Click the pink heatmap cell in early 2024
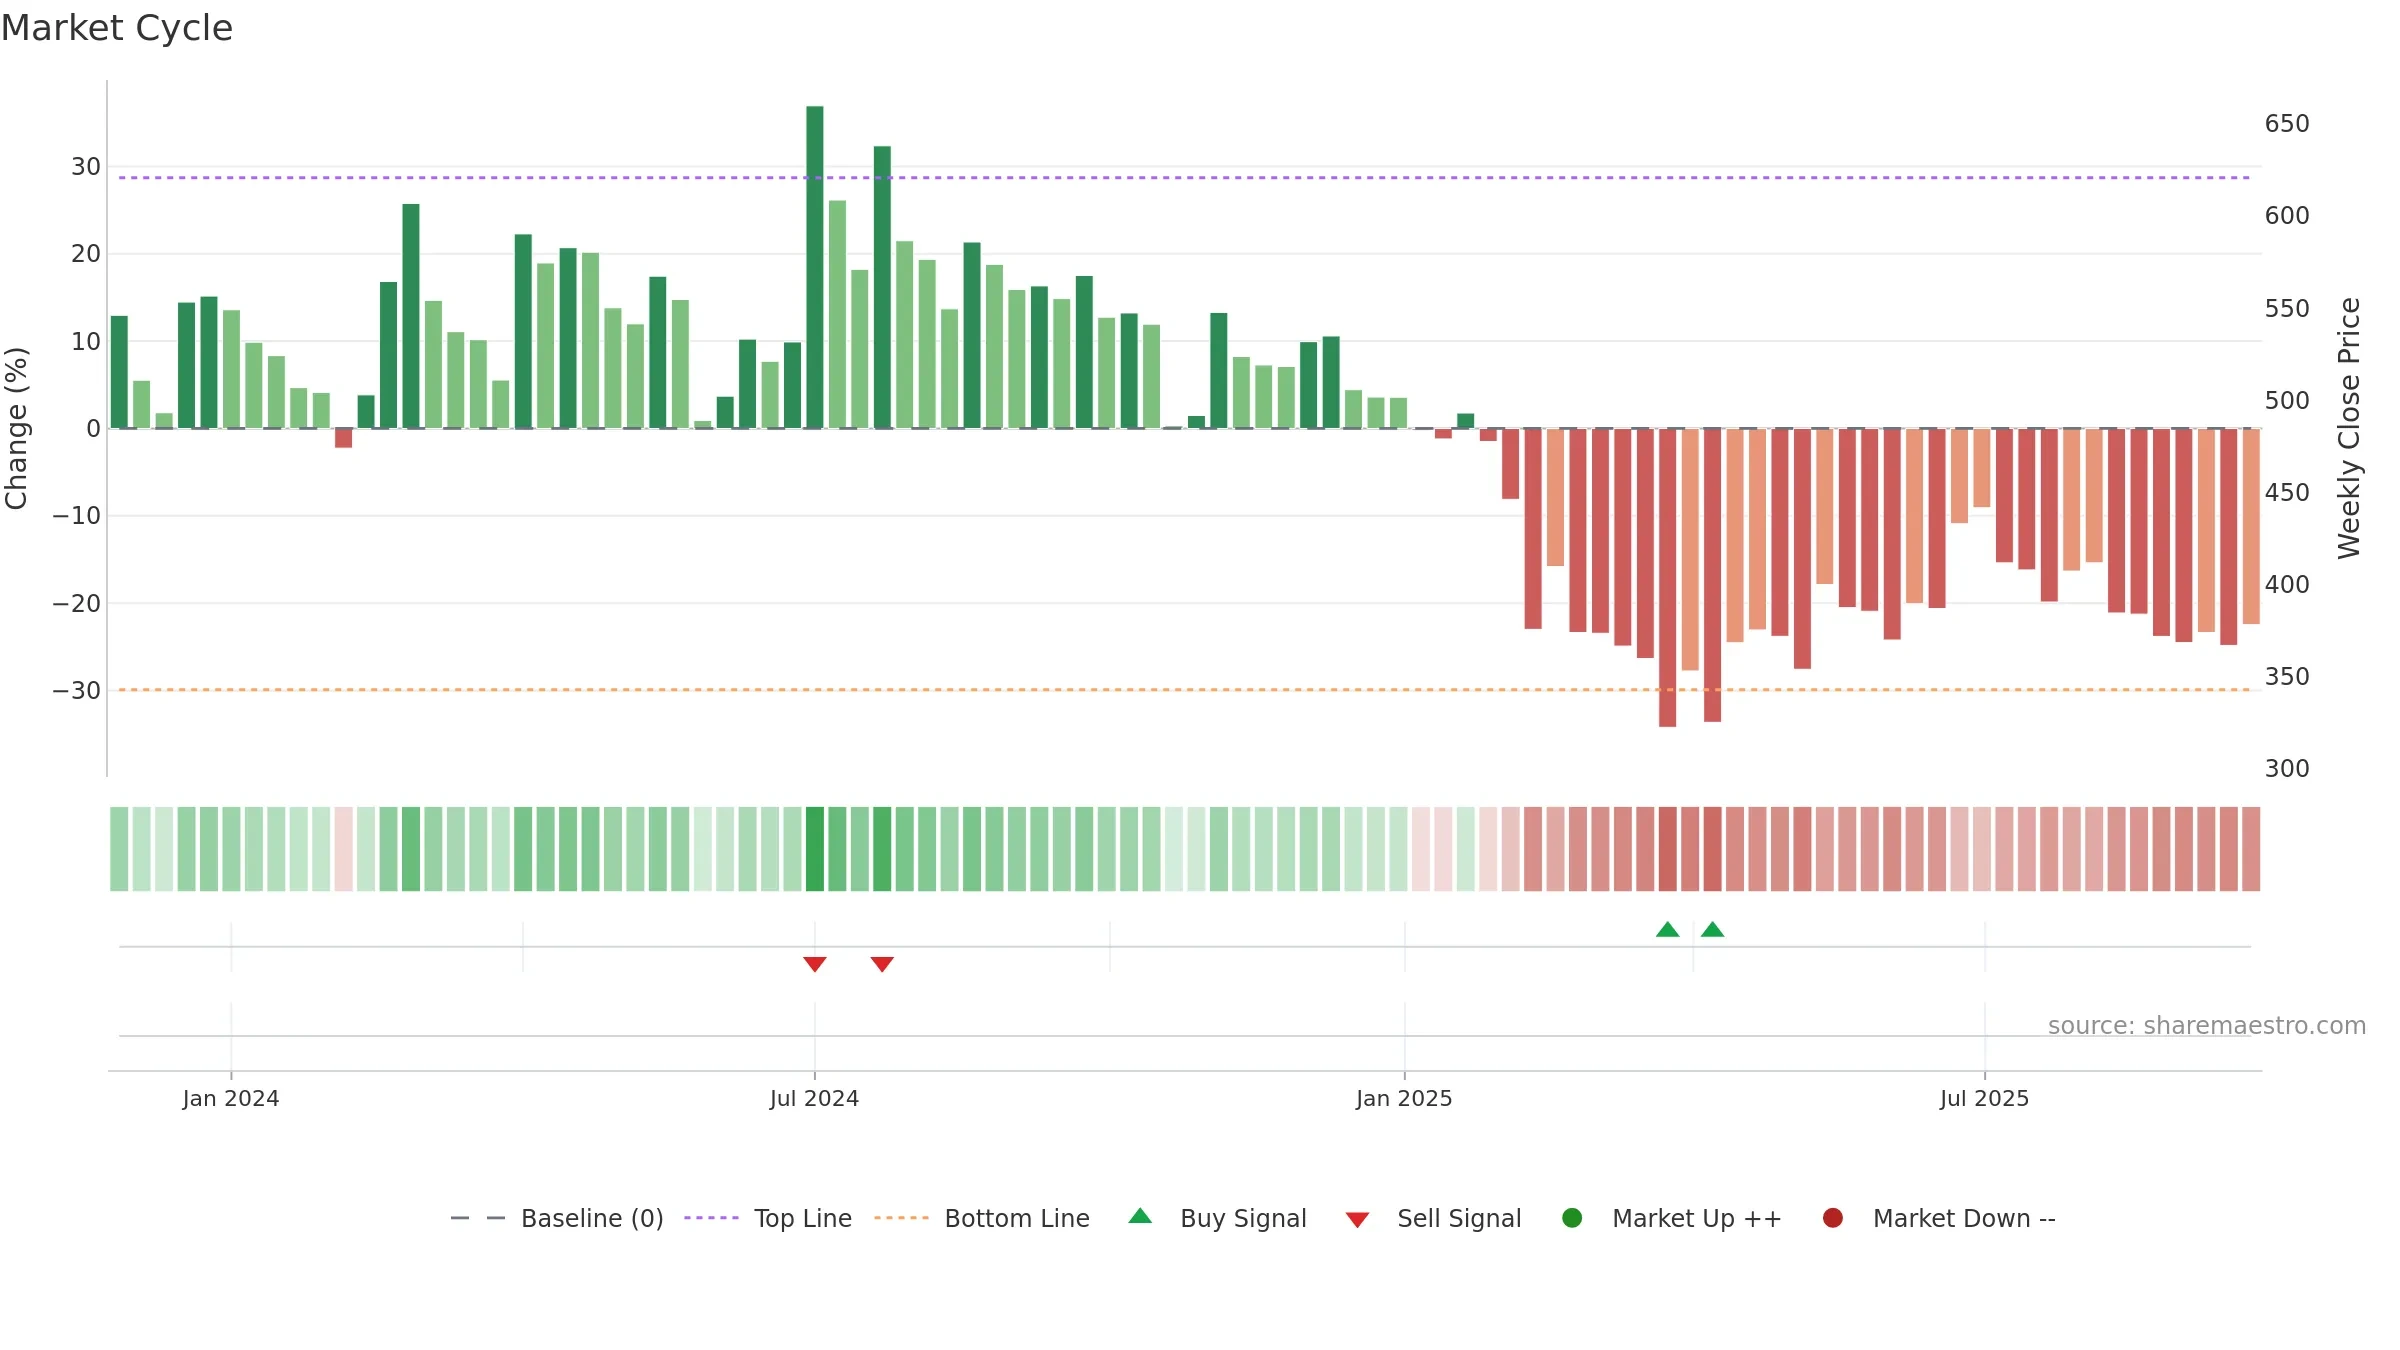This screenshot has height=1350, width=2400. coord(343,849)
